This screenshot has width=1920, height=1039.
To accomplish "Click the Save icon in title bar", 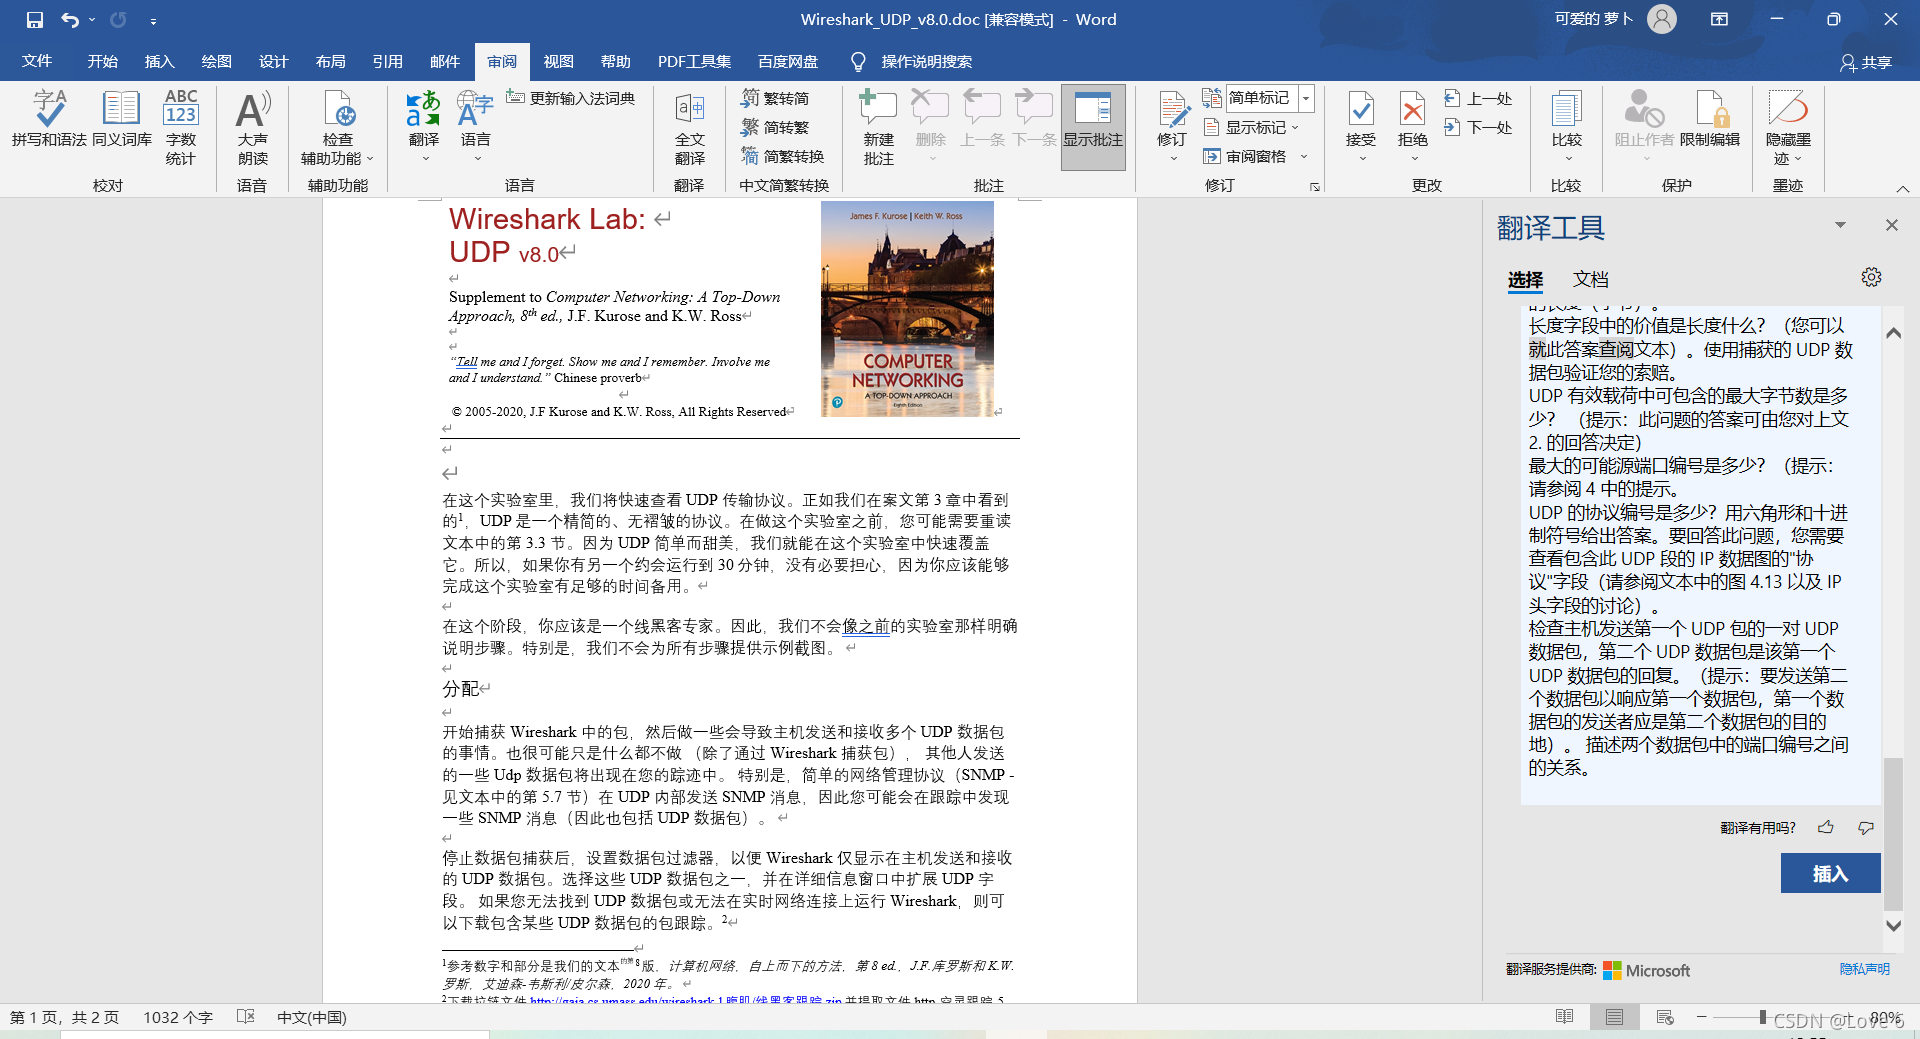I will [35, 19].
